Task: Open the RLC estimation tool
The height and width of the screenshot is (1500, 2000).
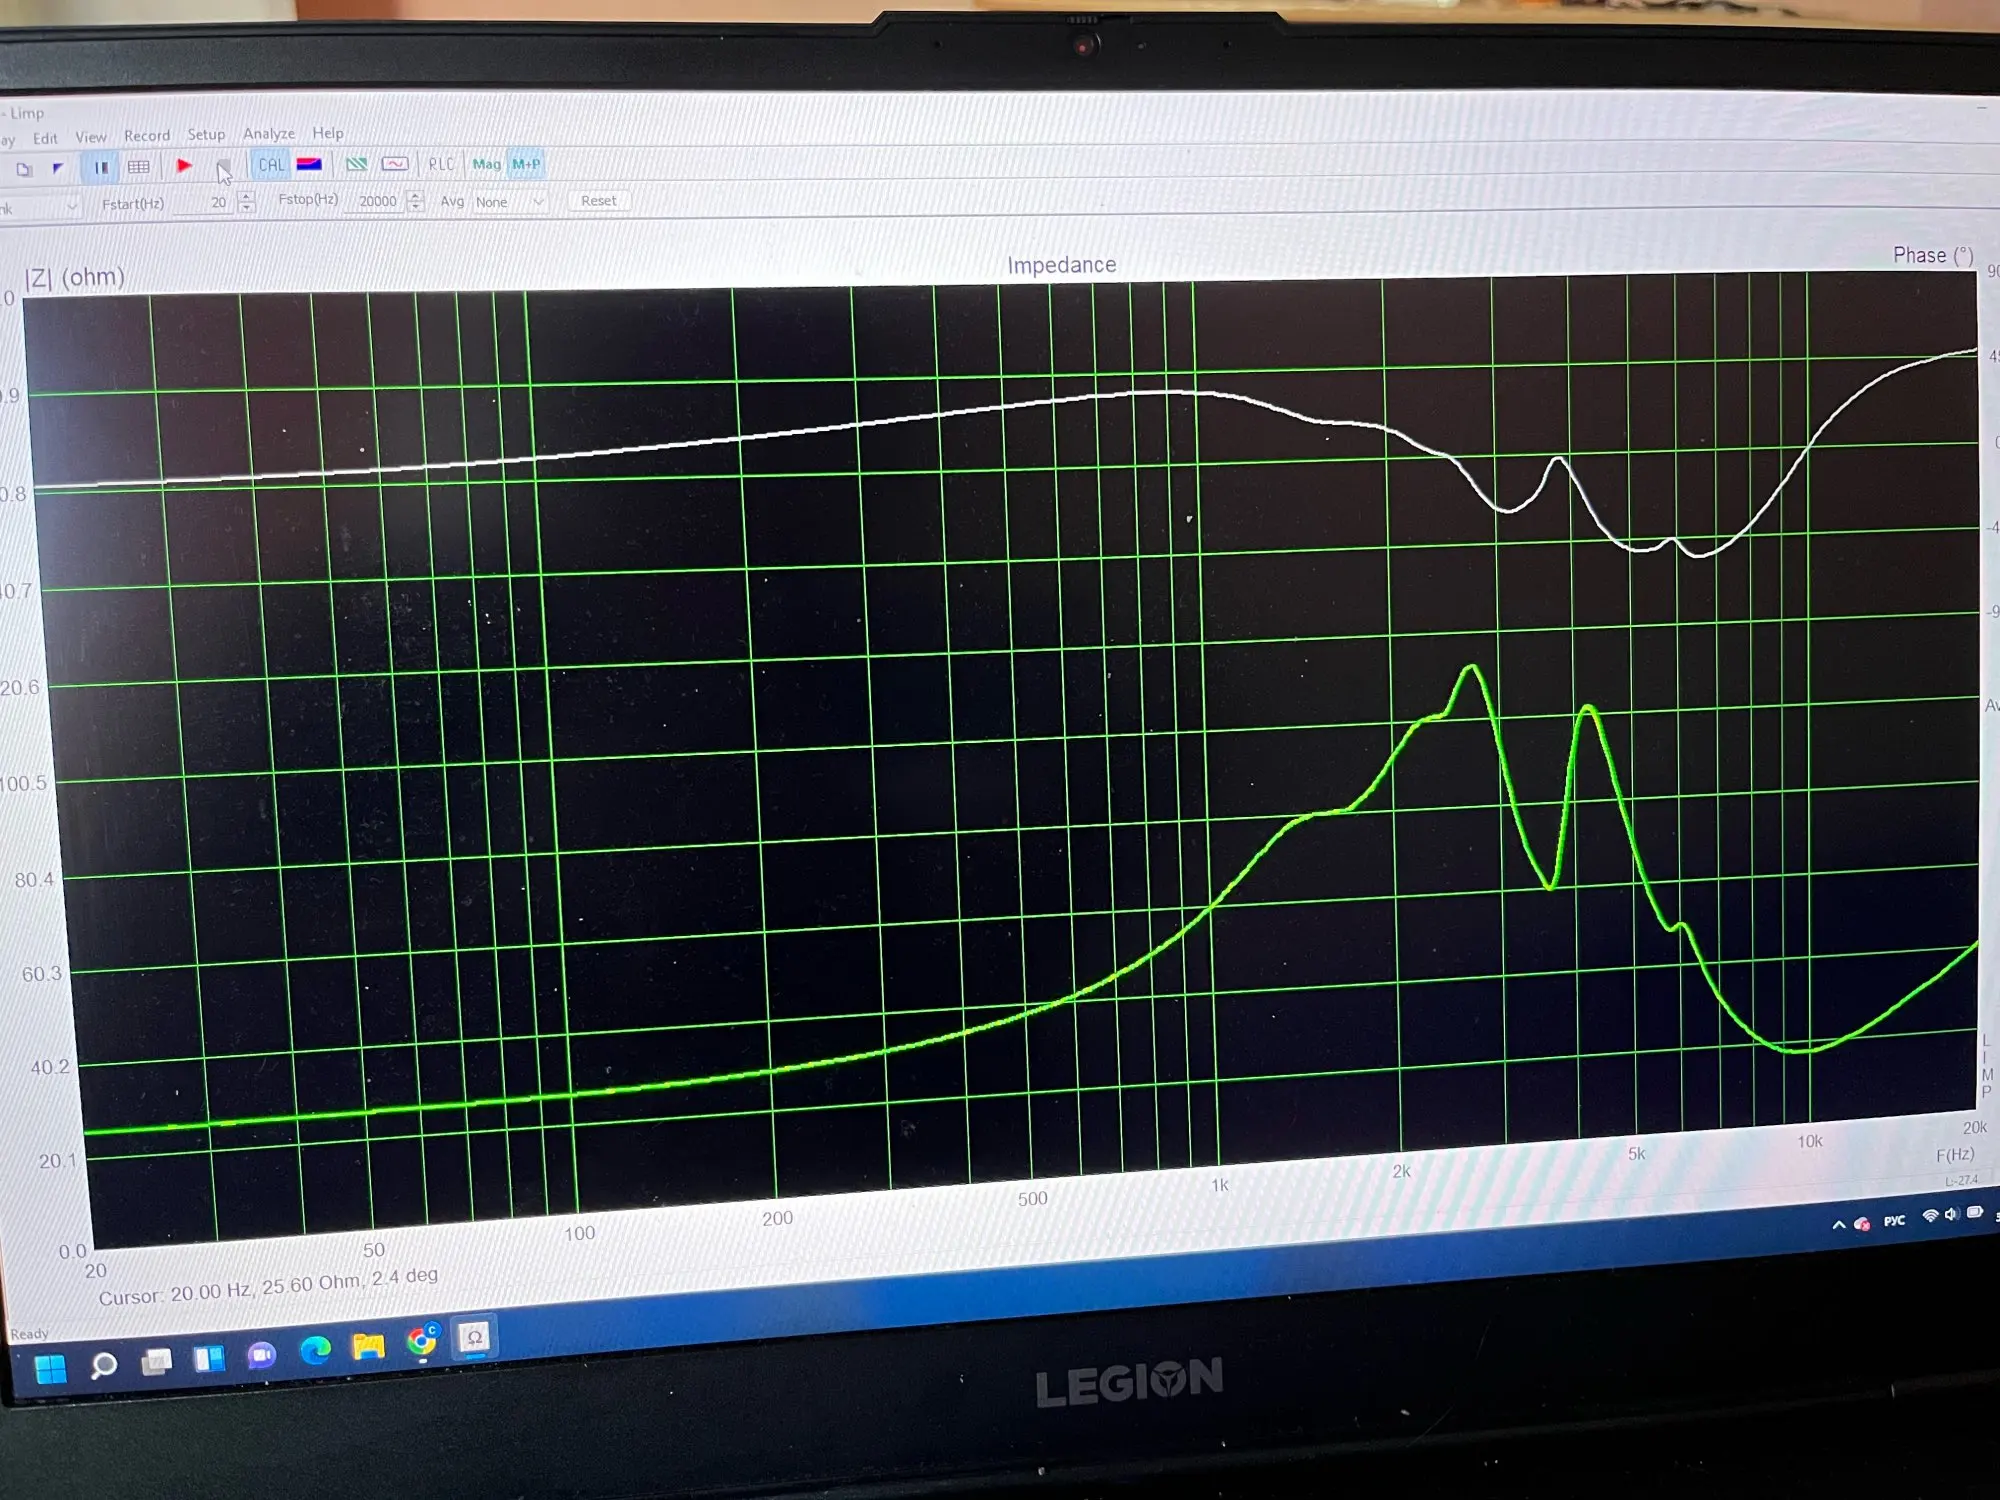Action: click(x=441, y=164)
